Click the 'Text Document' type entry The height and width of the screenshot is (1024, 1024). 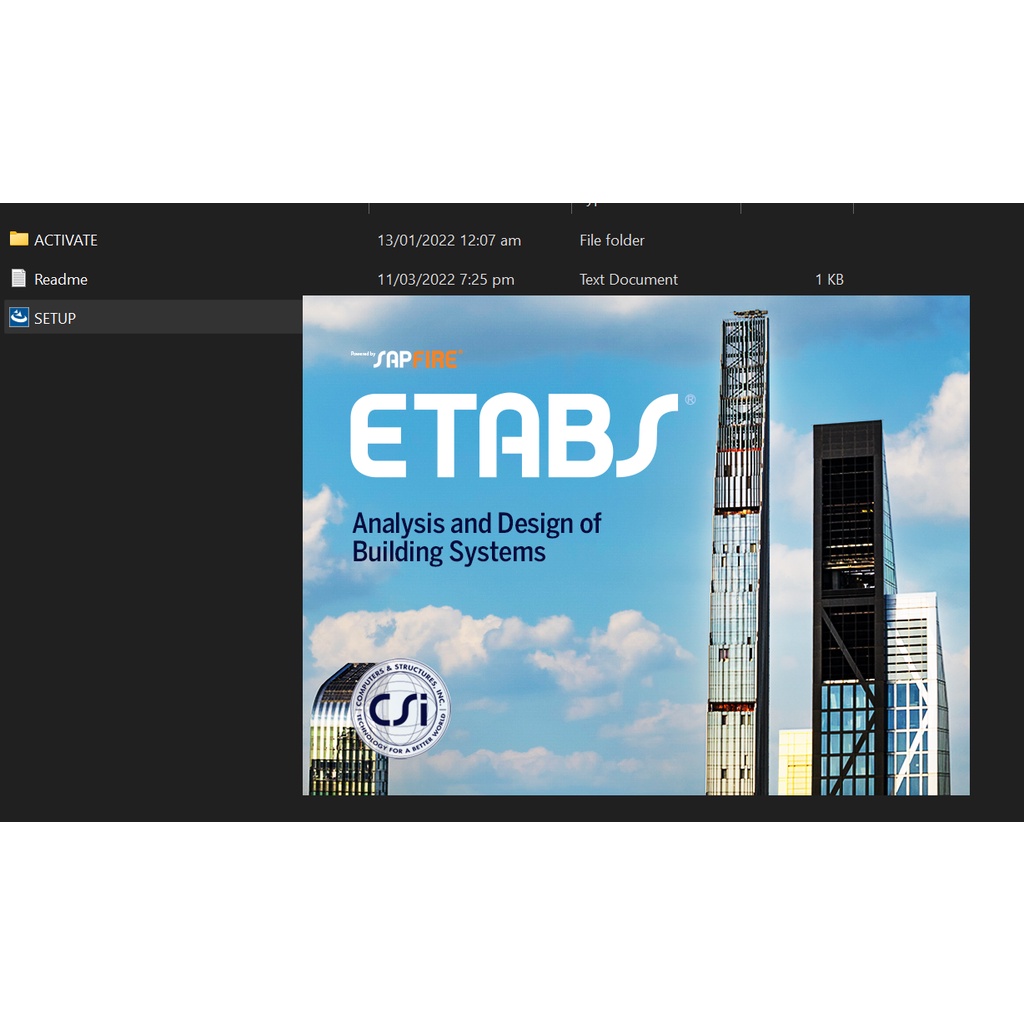tap(628, 280)
